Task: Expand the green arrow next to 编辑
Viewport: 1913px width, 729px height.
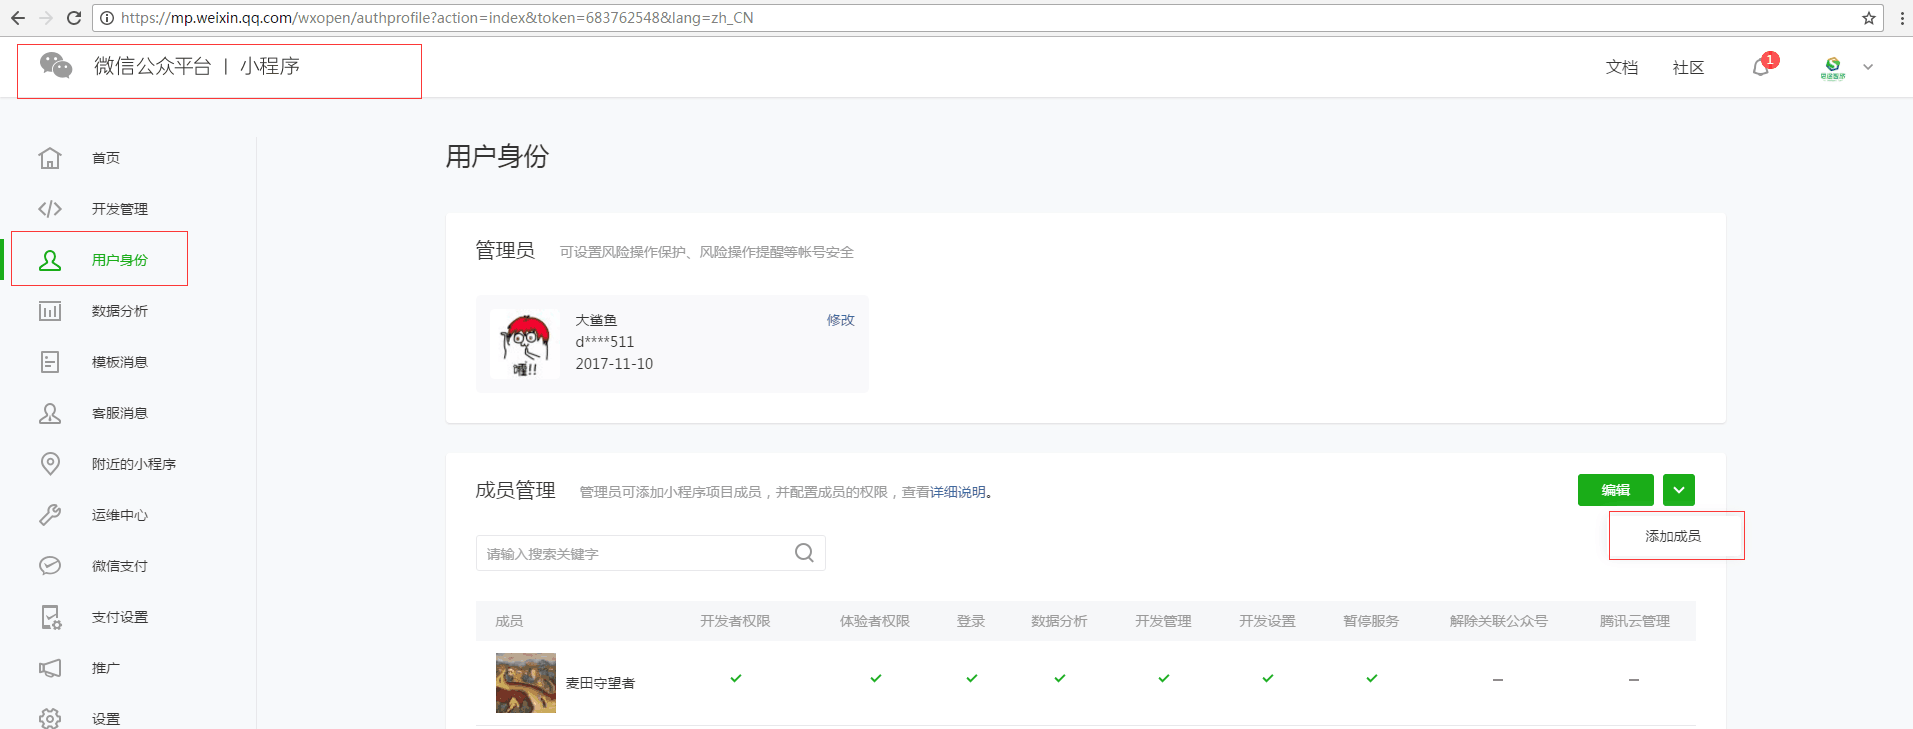Action: pyautogui.click(x=1679, y=490)
